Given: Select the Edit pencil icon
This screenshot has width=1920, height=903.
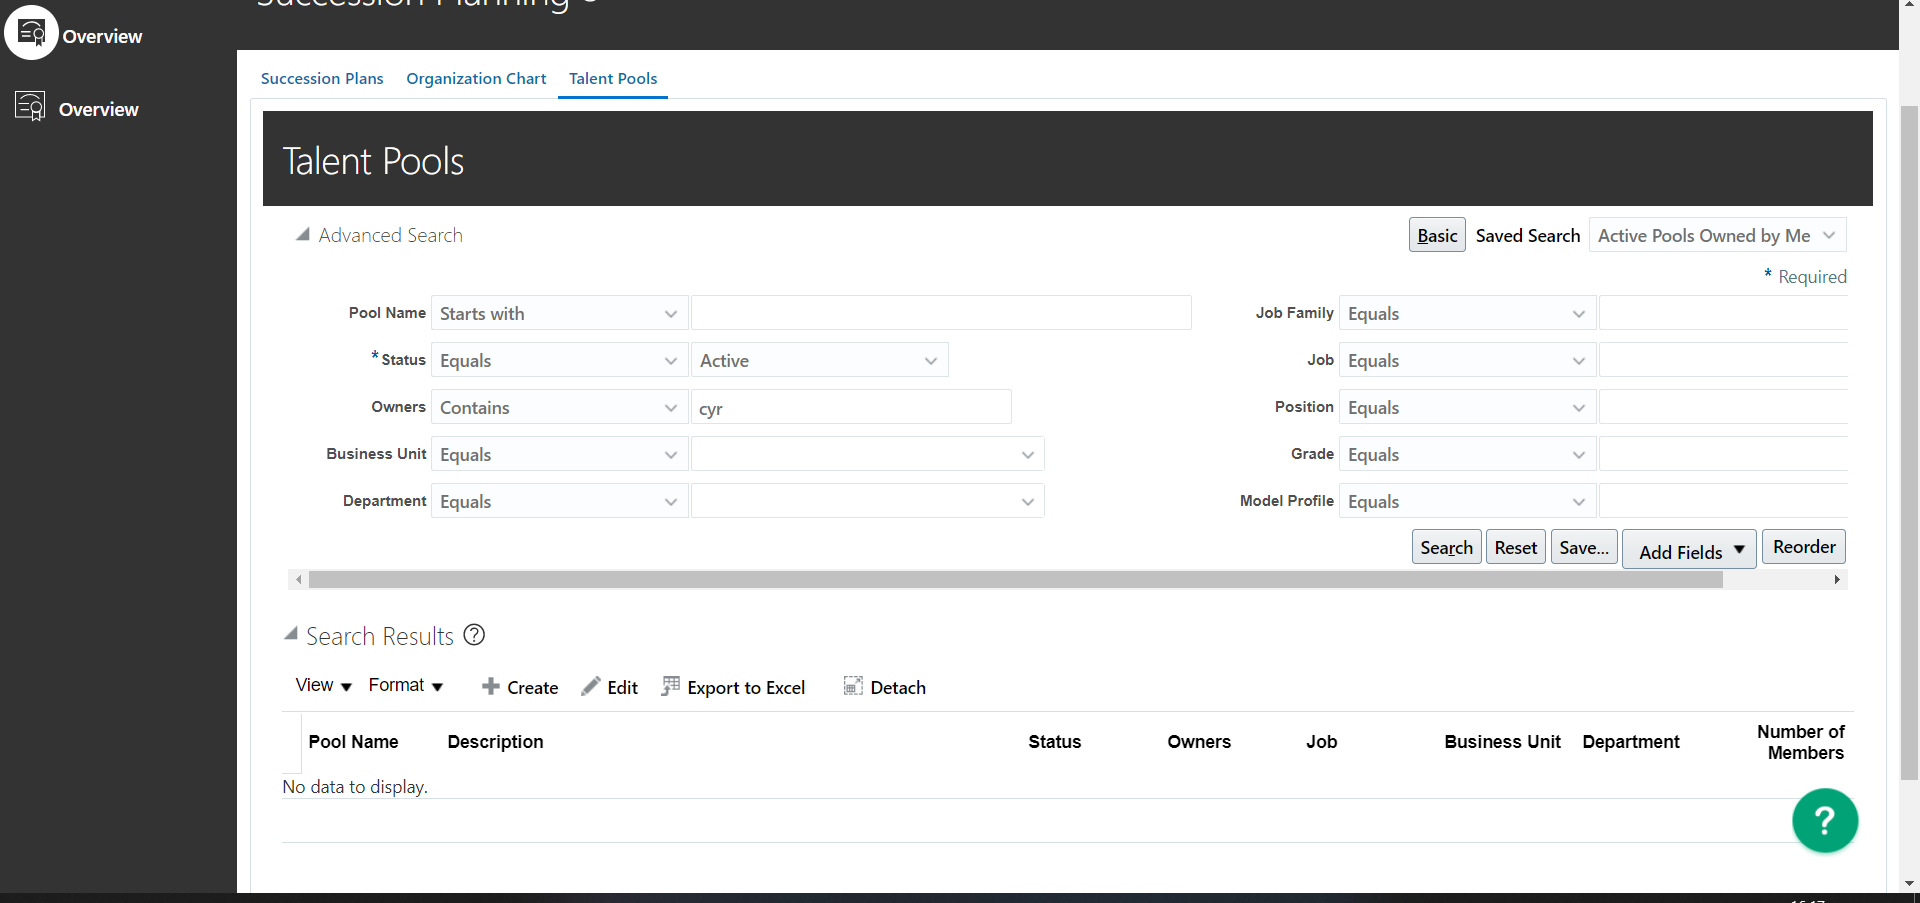Looking at the screenshot, I should click(x=591, y=686).
